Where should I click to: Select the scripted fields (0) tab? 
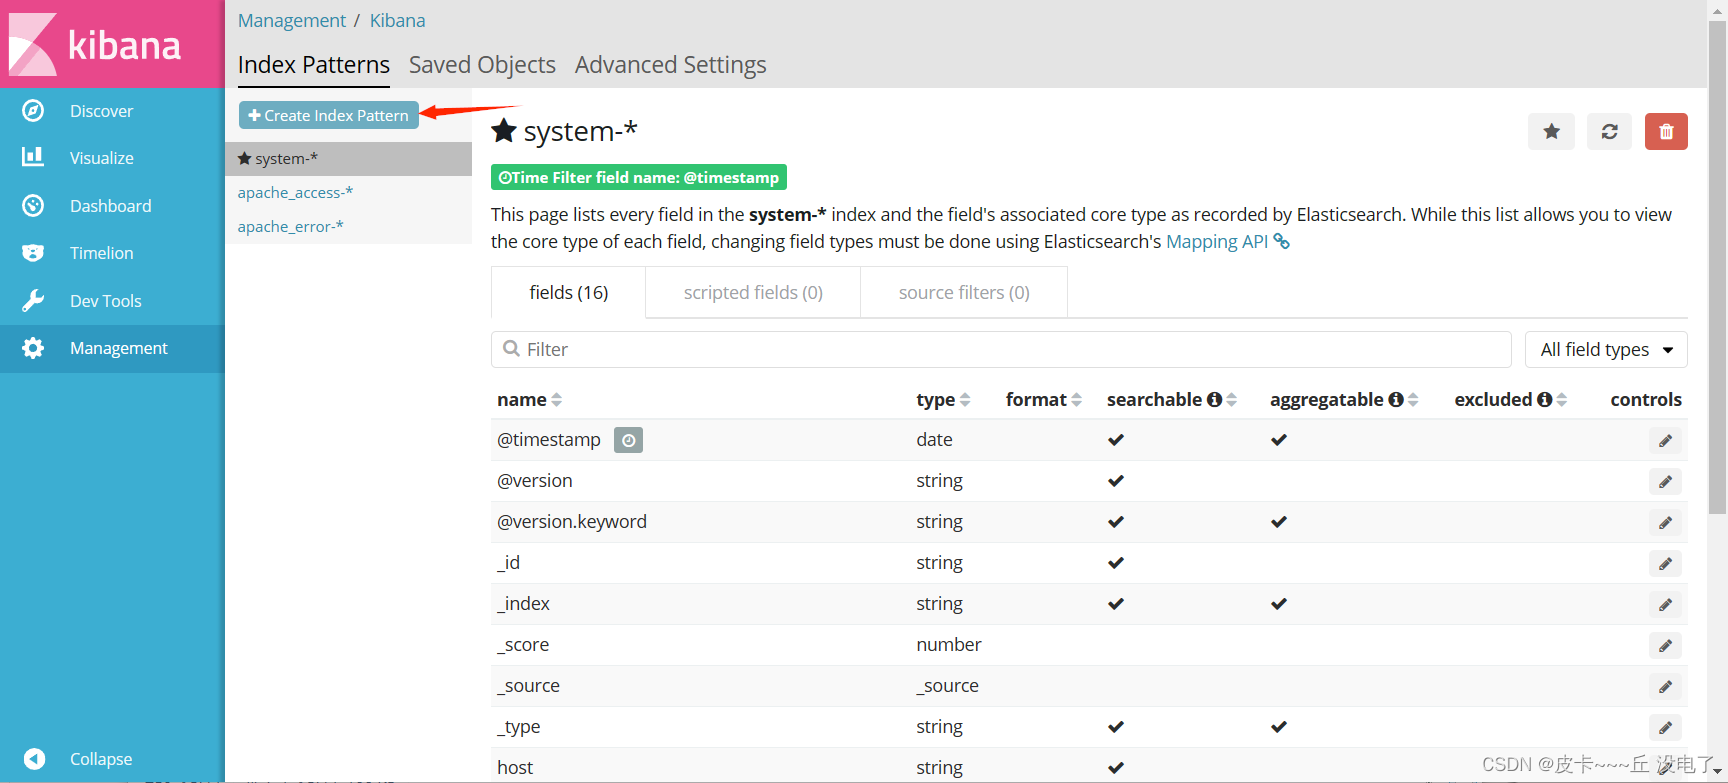tap(753, 292)
